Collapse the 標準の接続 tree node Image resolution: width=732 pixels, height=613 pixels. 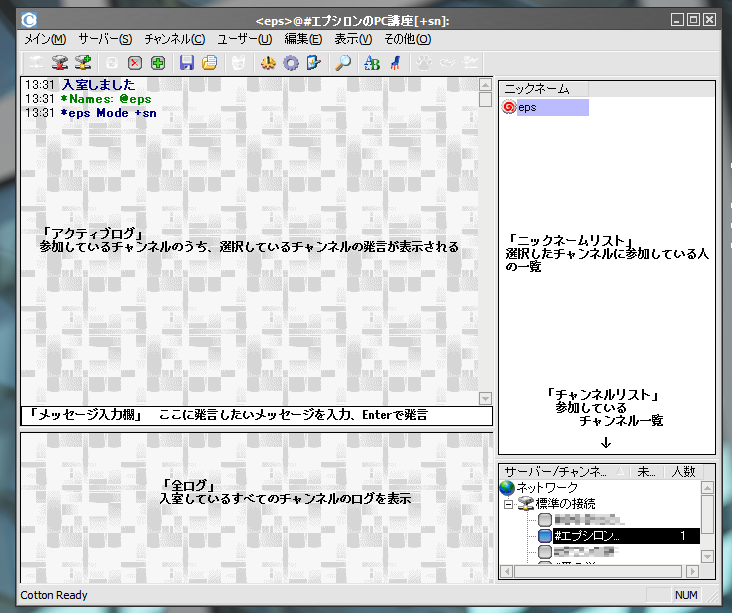507,505
